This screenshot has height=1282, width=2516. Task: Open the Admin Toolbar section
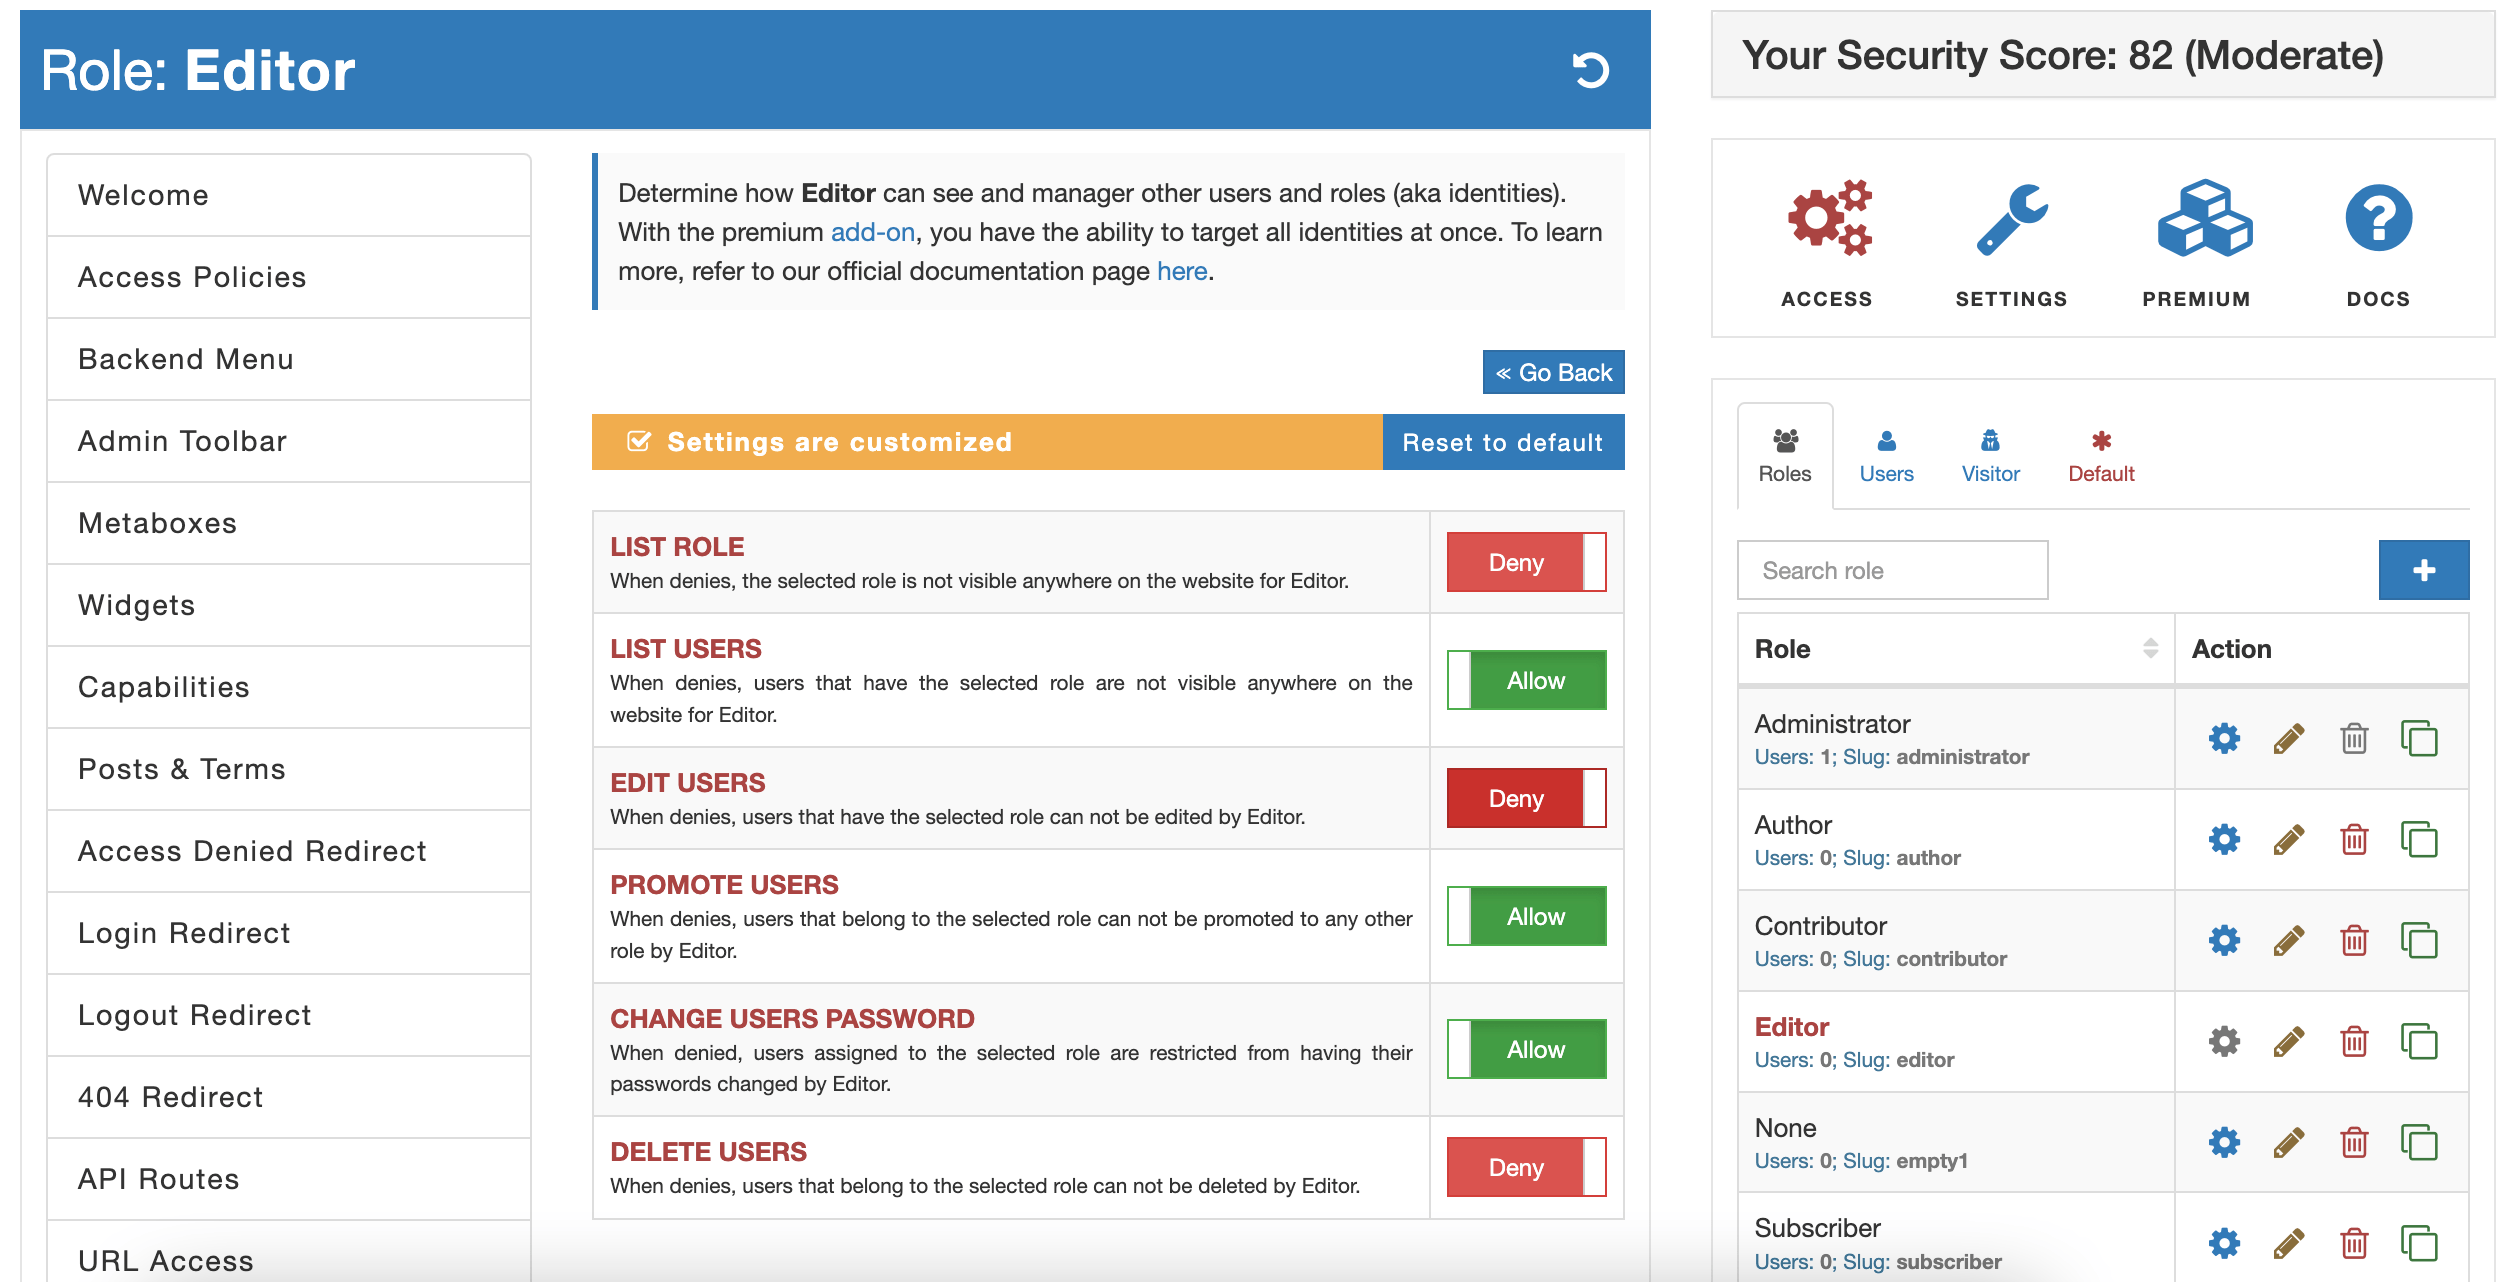(288, 441)
